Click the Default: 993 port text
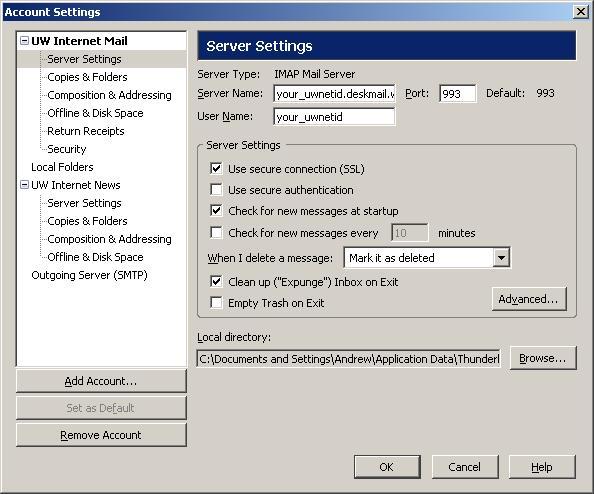Screen dimensions: 594x494 pos(521,93)
